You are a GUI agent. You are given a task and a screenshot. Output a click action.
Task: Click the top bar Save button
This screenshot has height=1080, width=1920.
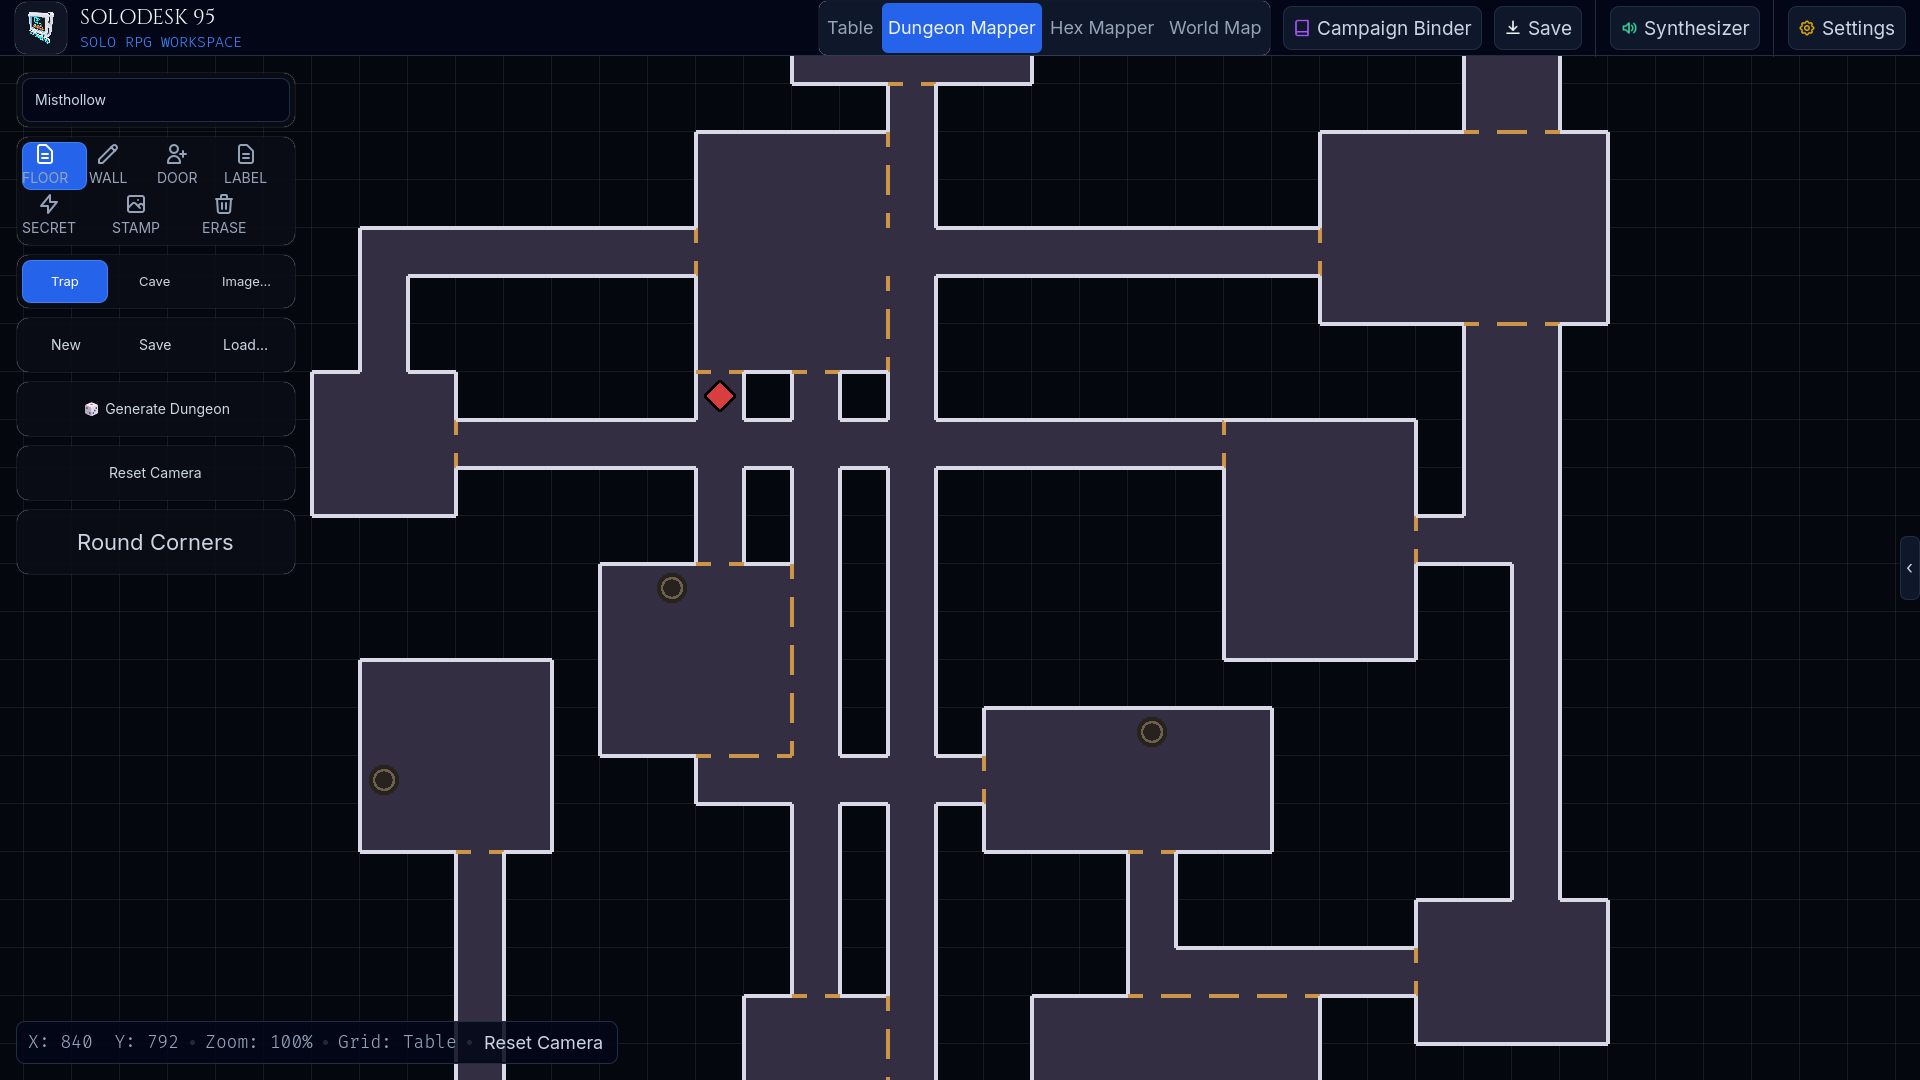pyautogui.click(x=1538, y=28)
